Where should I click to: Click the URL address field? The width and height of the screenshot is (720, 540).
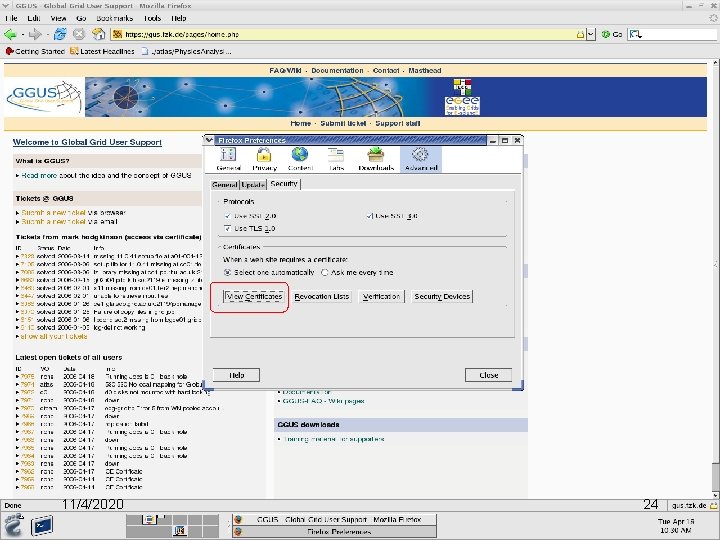click(344, 34)
